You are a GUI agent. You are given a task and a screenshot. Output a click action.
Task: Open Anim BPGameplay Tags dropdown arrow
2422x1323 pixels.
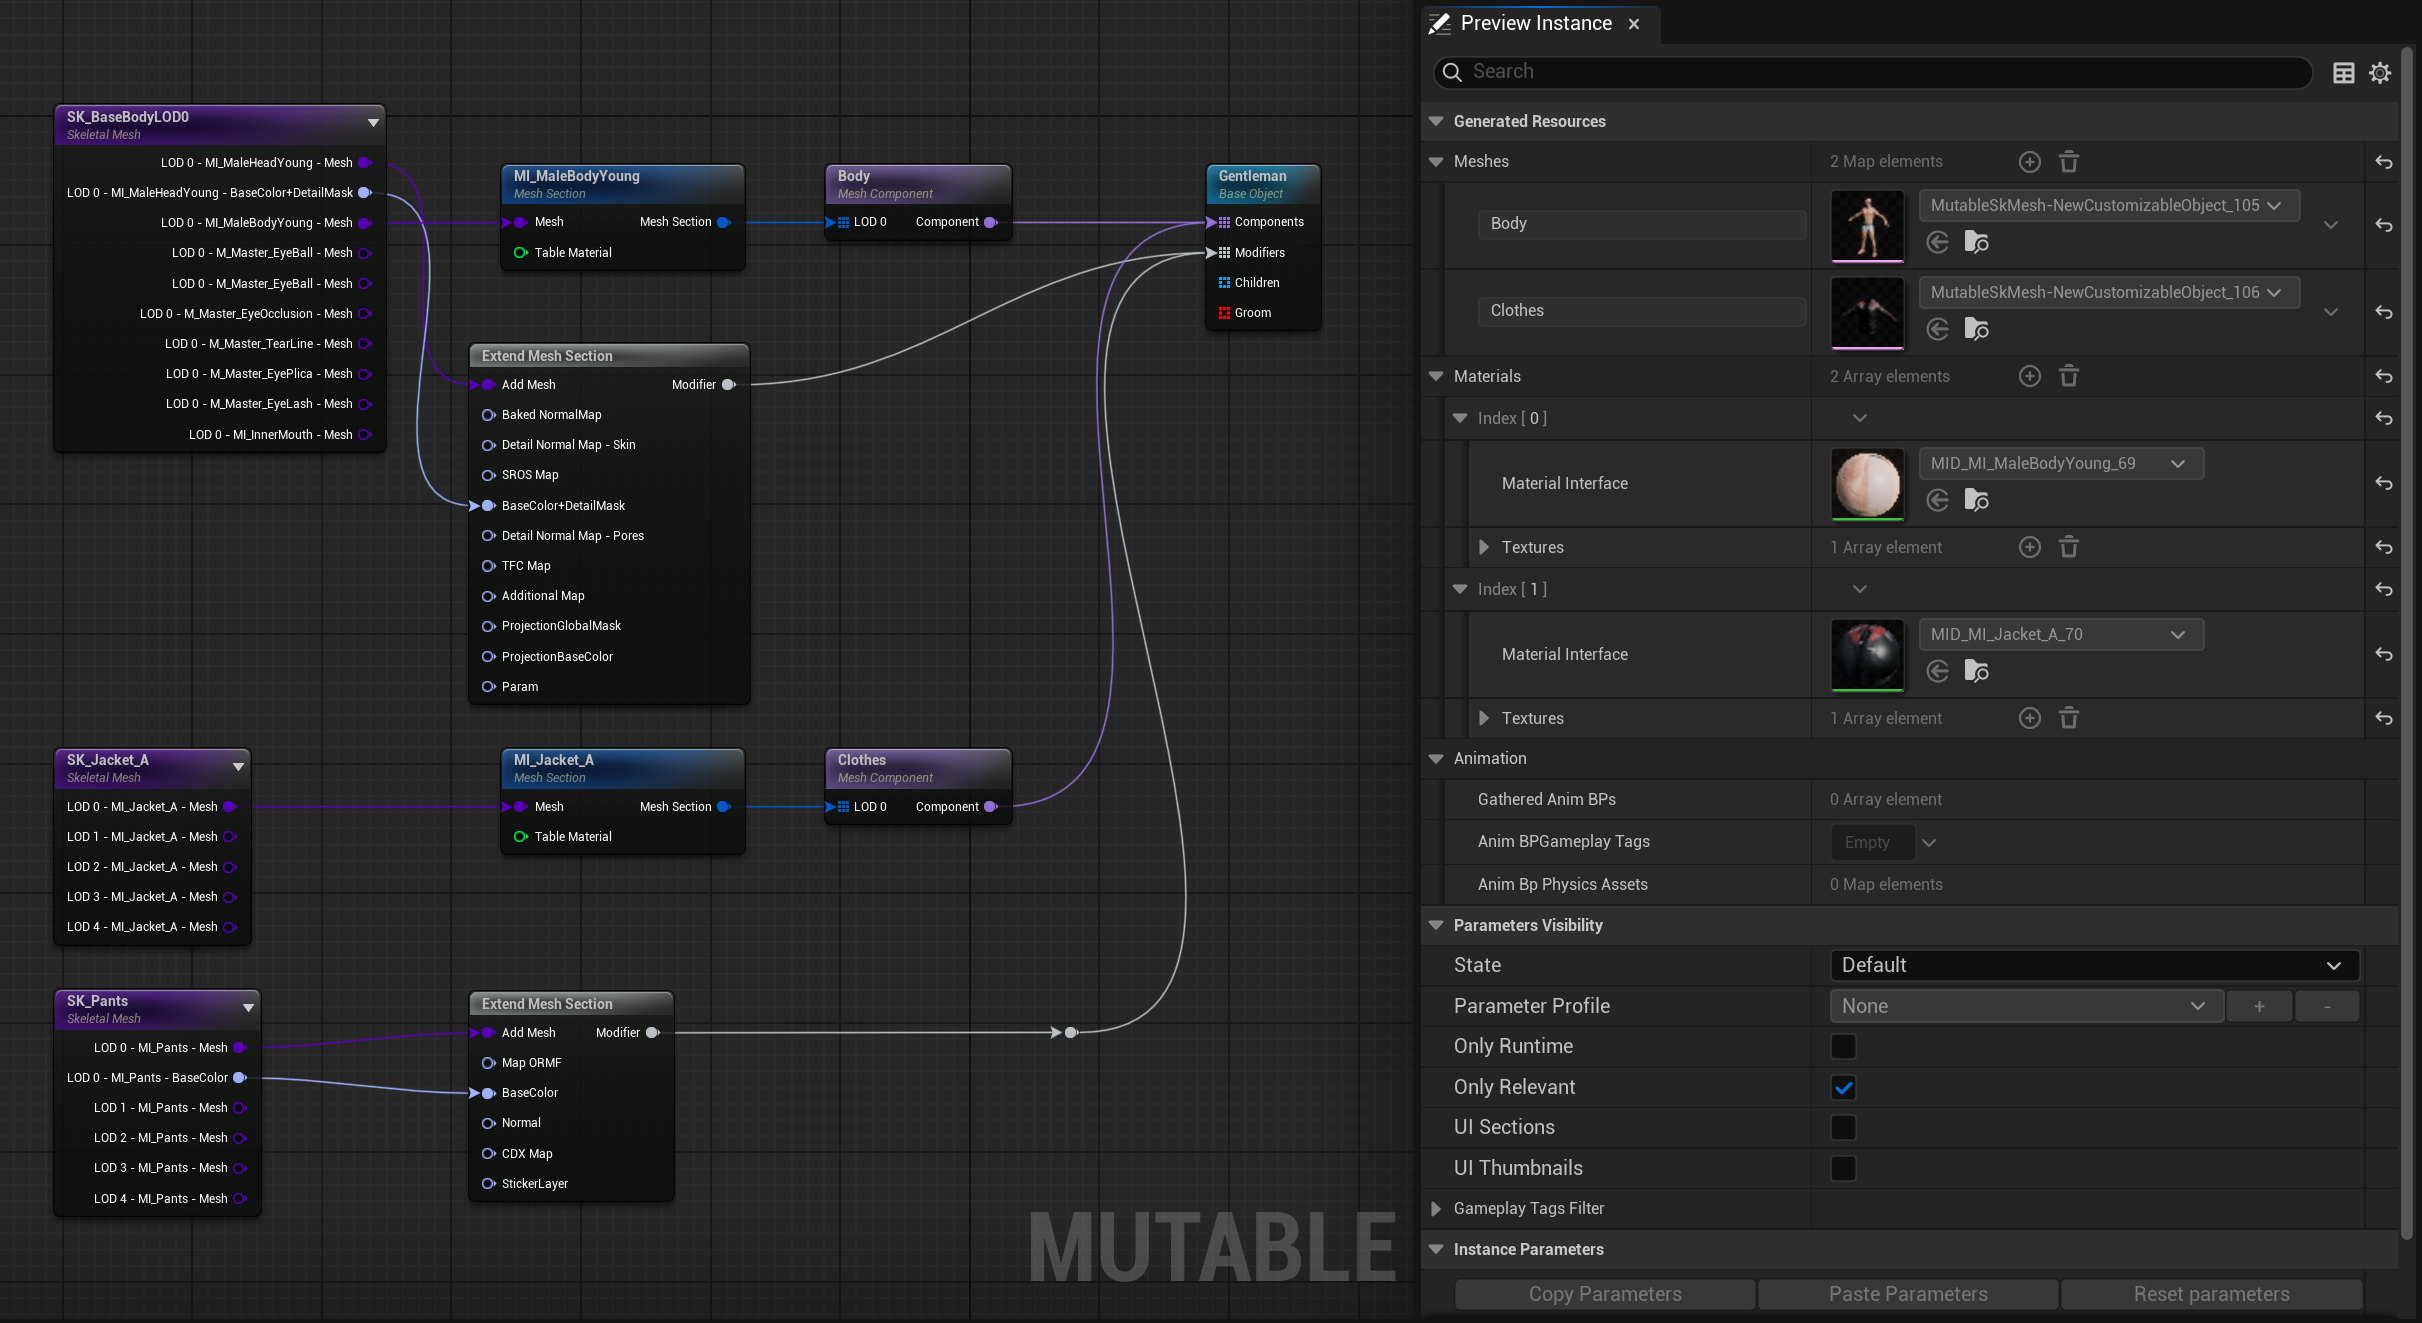[1929, 842]
